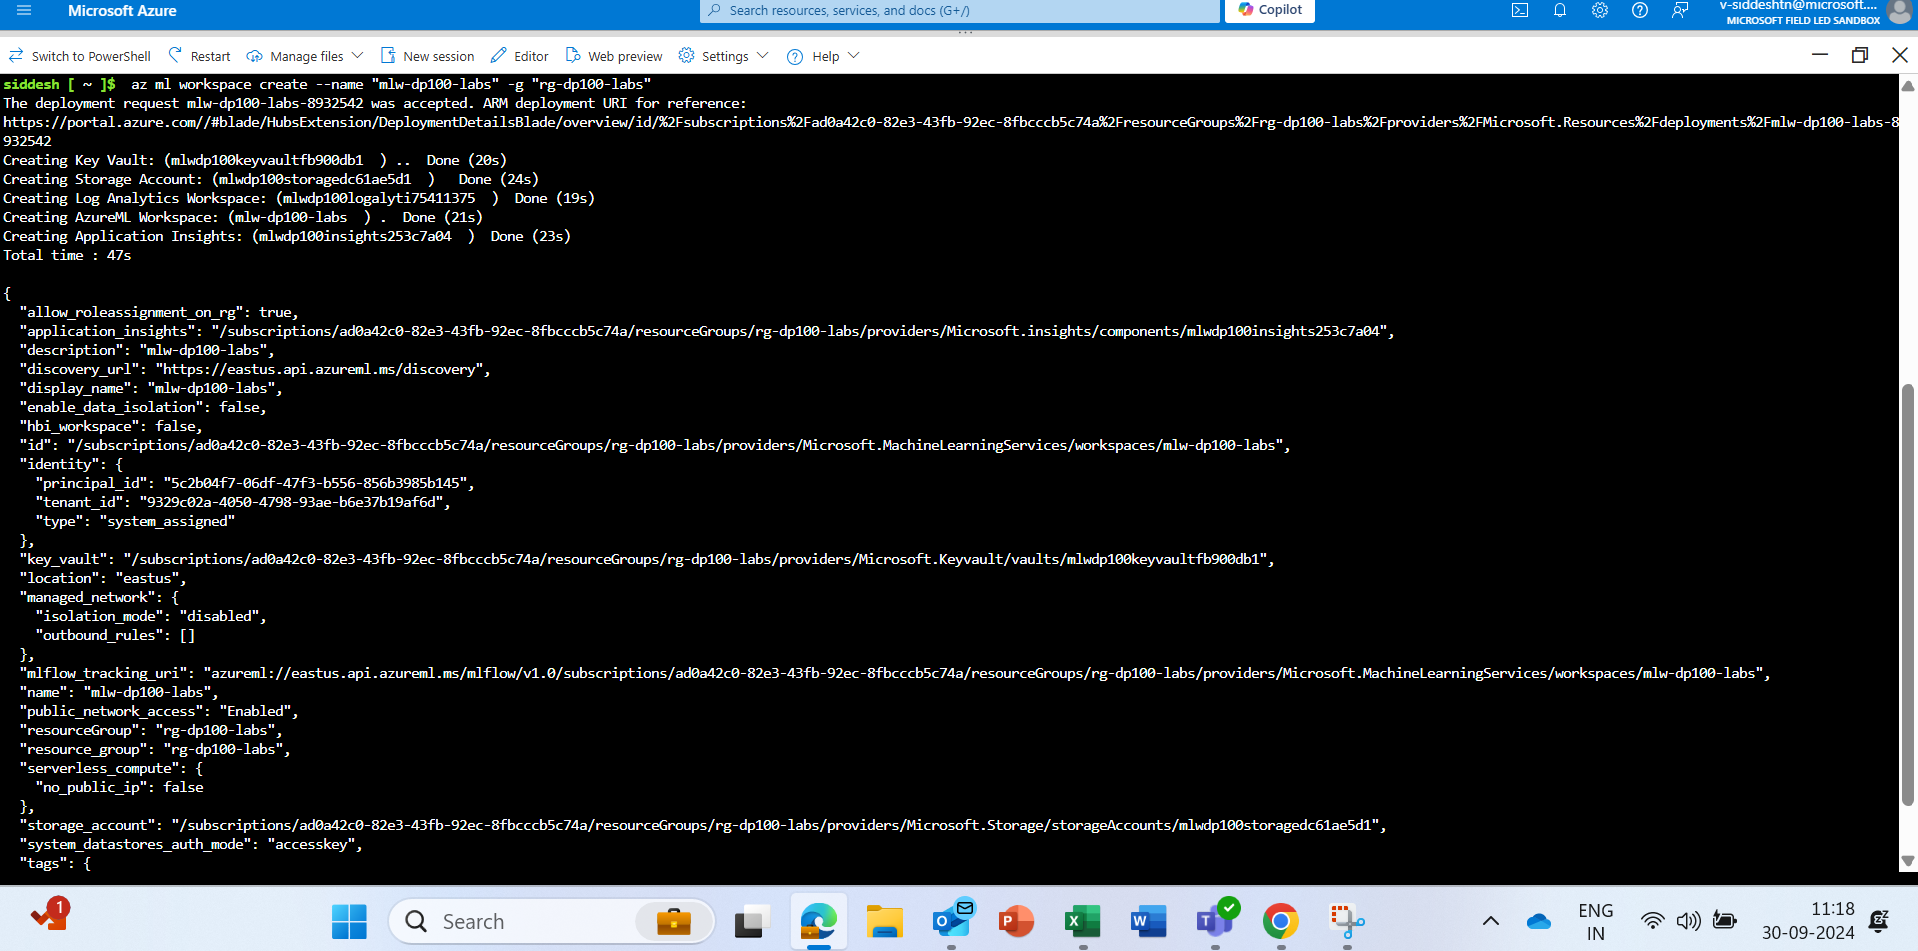The width and height of the screenshot is (1918, 951).
Task: Click the "key_vault" output line
Action: (x=647, y=559)
